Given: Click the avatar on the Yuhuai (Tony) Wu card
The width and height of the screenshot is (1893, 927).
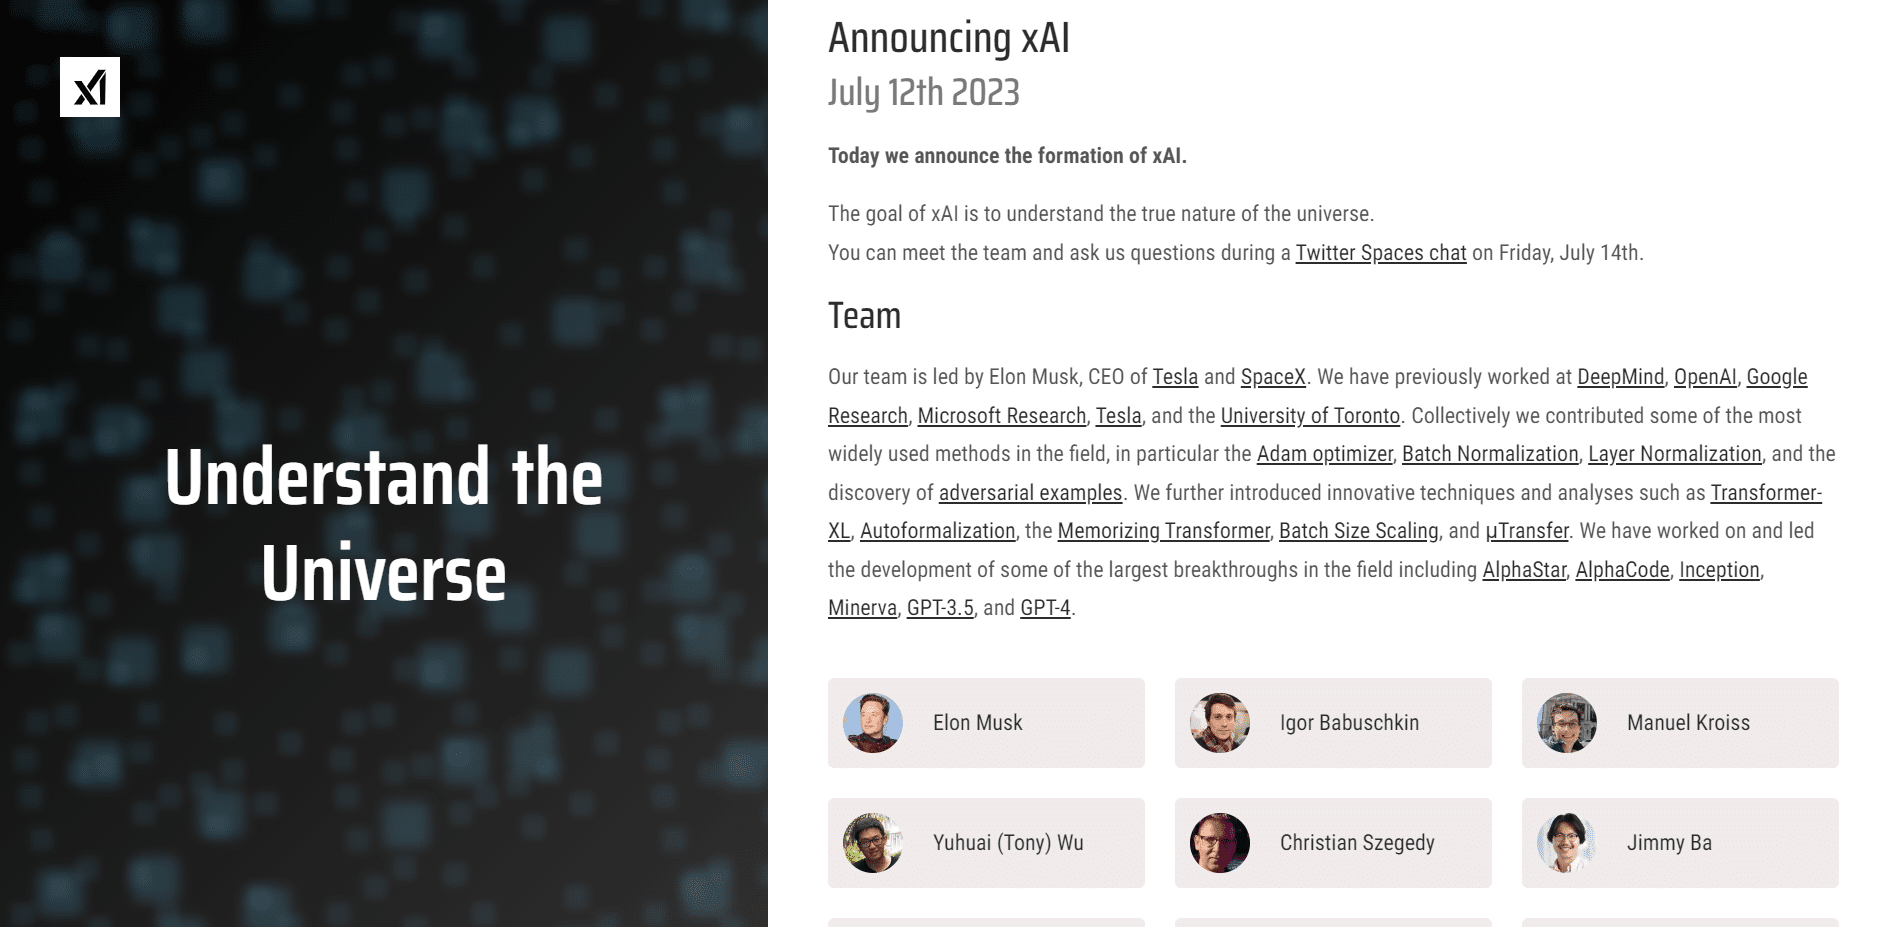Looking at the screenshot, I should tap(873, 843).
